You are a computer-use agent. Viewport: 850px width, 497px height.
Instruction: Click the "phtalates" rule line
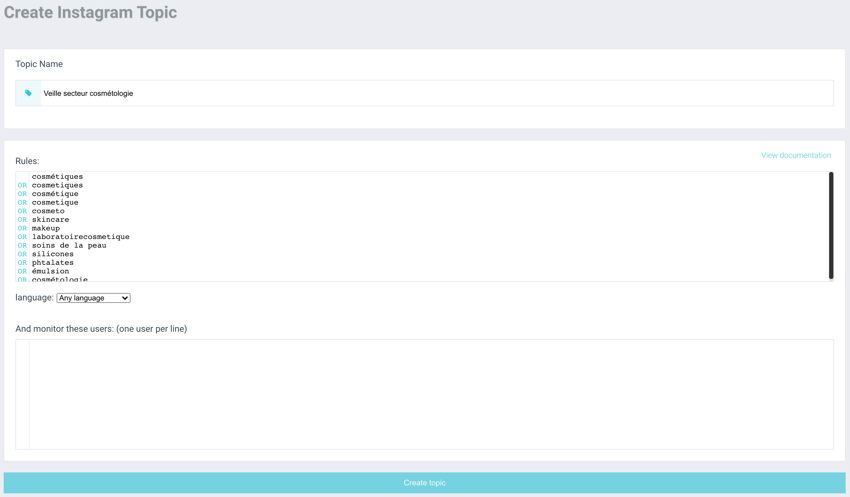53,263
